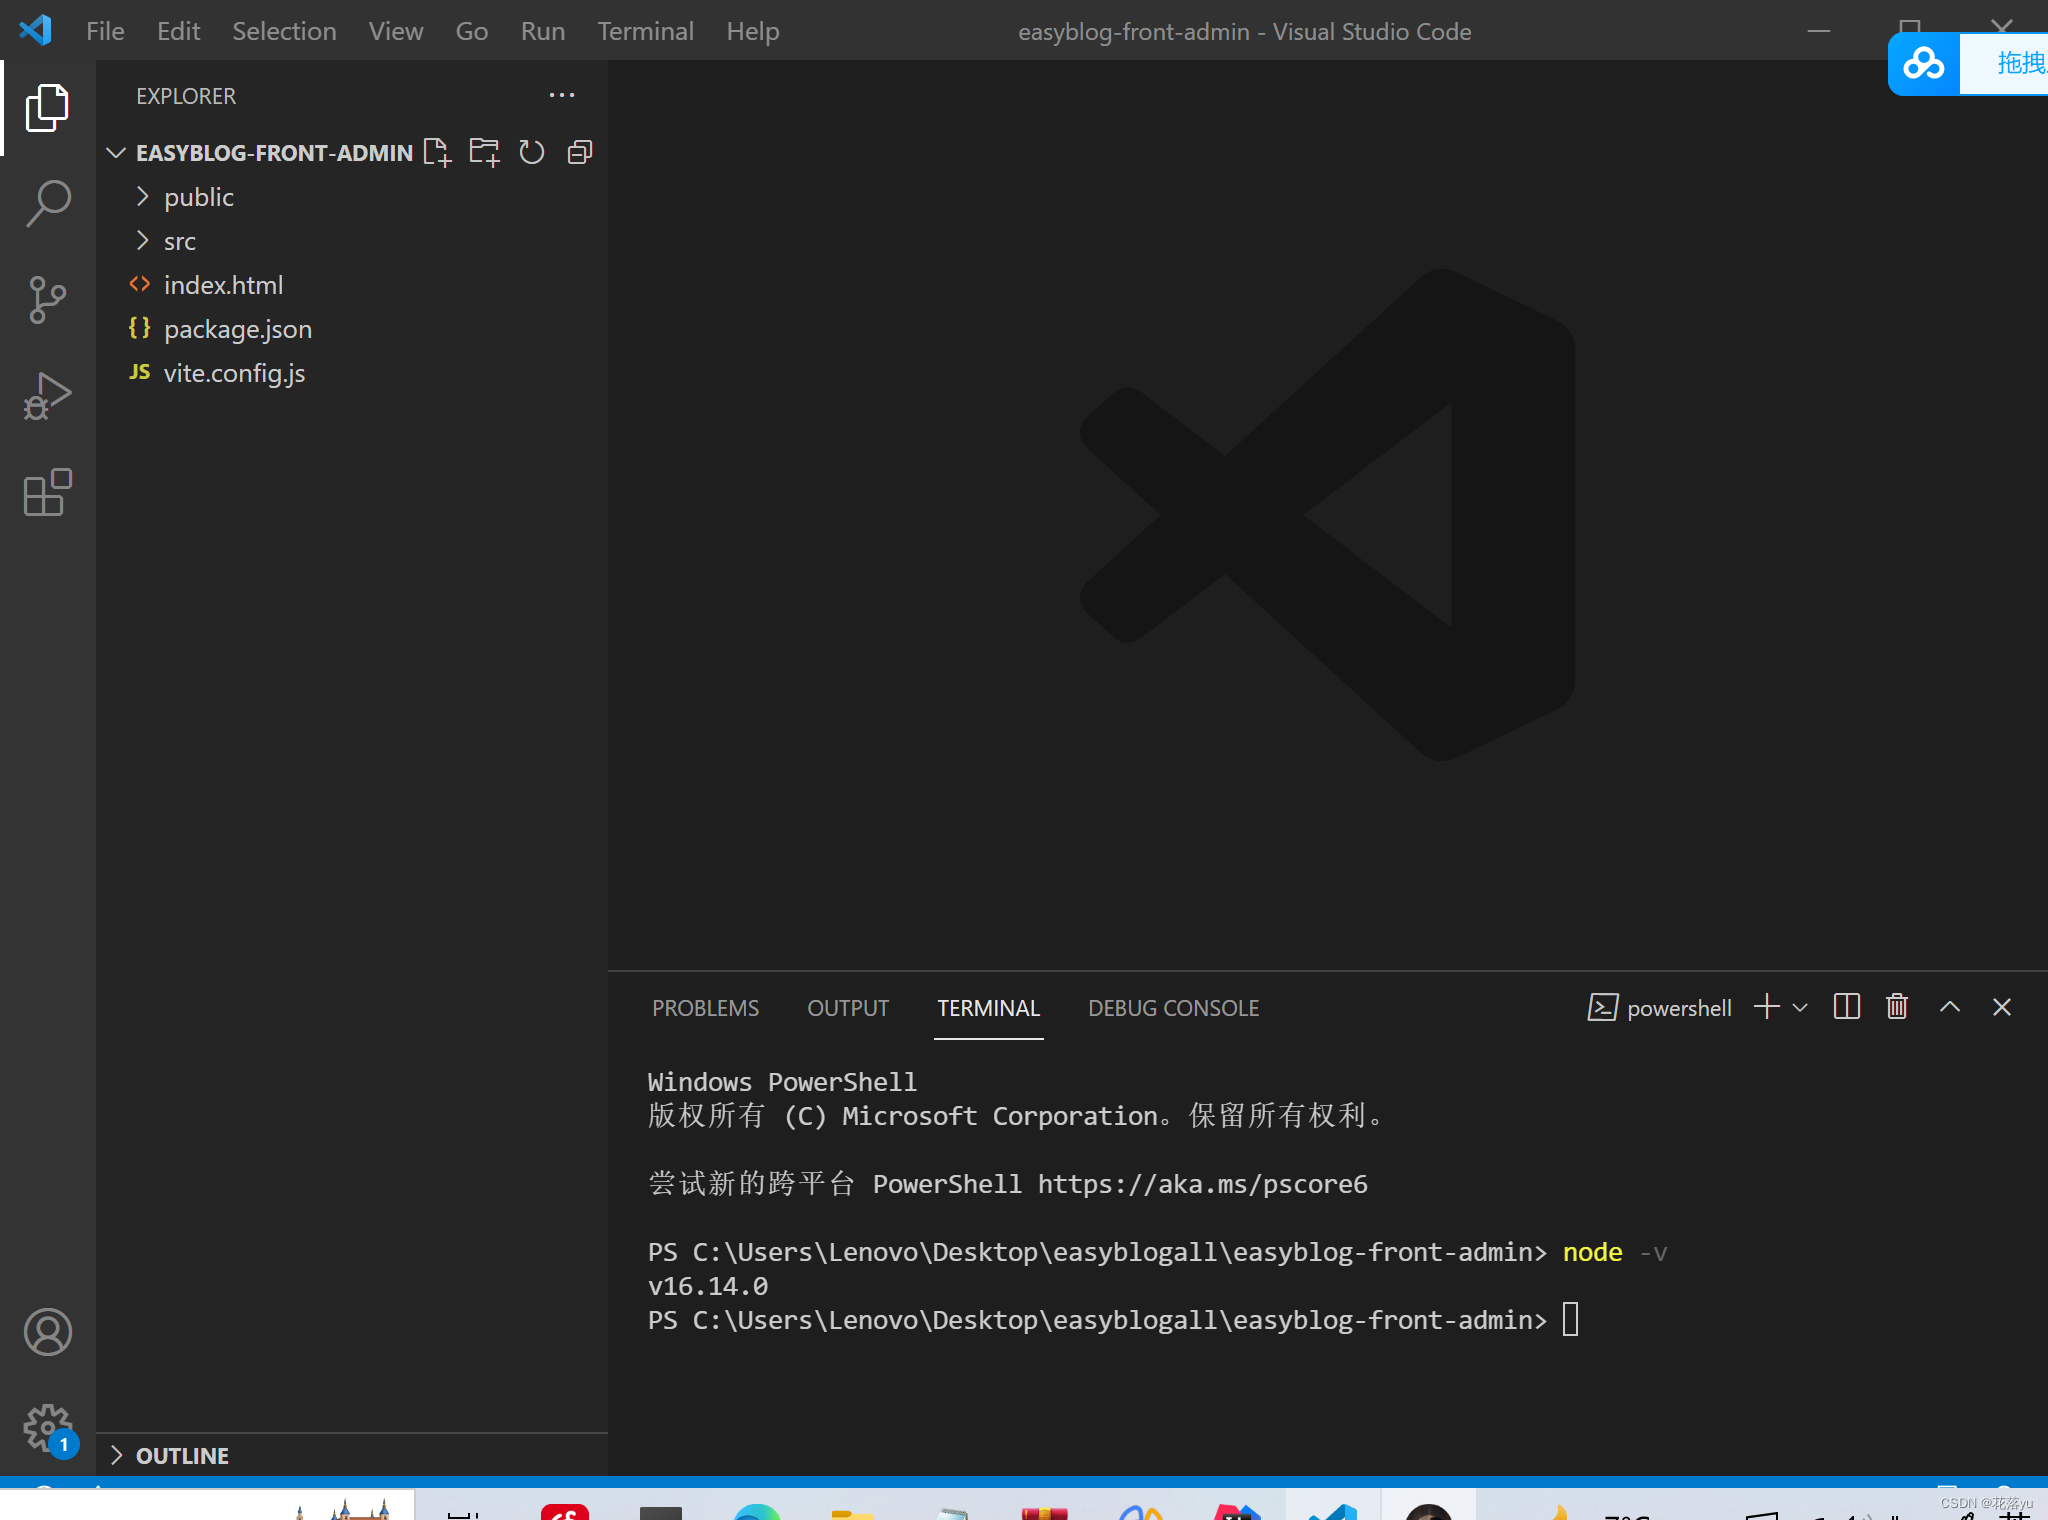Open the File menu
The image size is (2048, 1520).
point(105,31)
